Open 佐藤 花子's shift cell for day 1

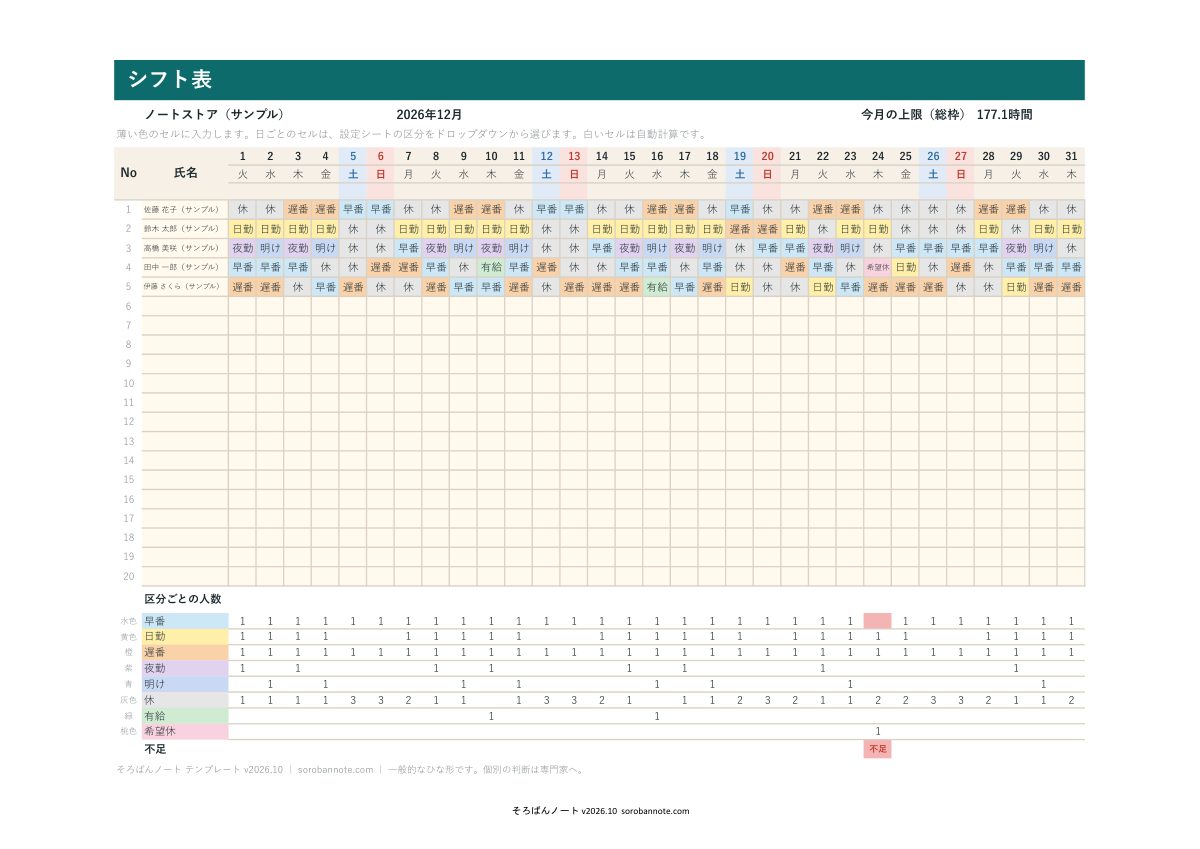click(x=243, y=210)
